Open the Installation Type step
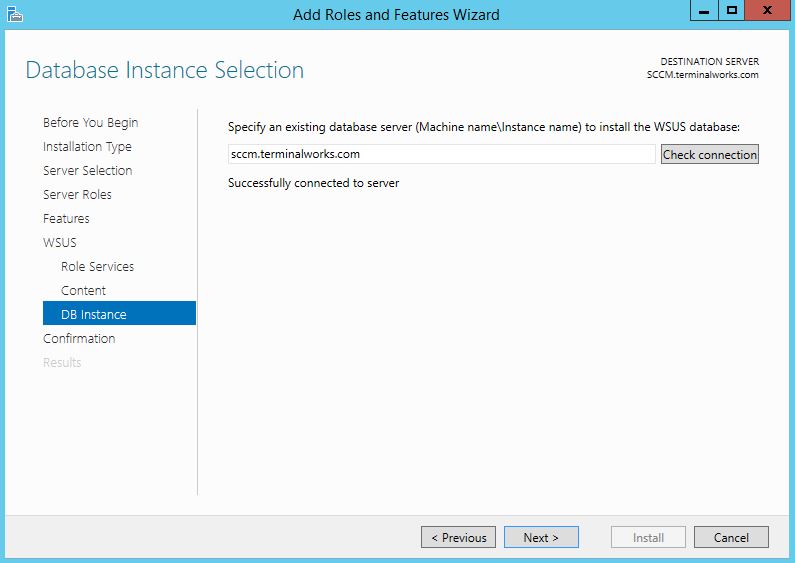Viewport: 795px width, 563px height. (87, 147)
